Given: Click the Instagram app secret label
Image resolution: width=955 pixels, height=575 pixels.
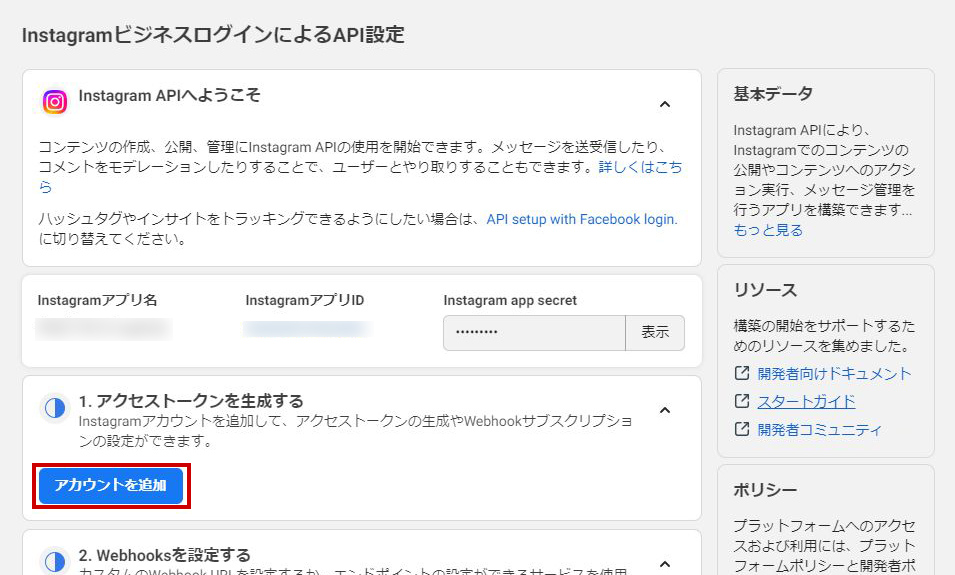Looking at the screenshot, I should (x=510, y=300).
